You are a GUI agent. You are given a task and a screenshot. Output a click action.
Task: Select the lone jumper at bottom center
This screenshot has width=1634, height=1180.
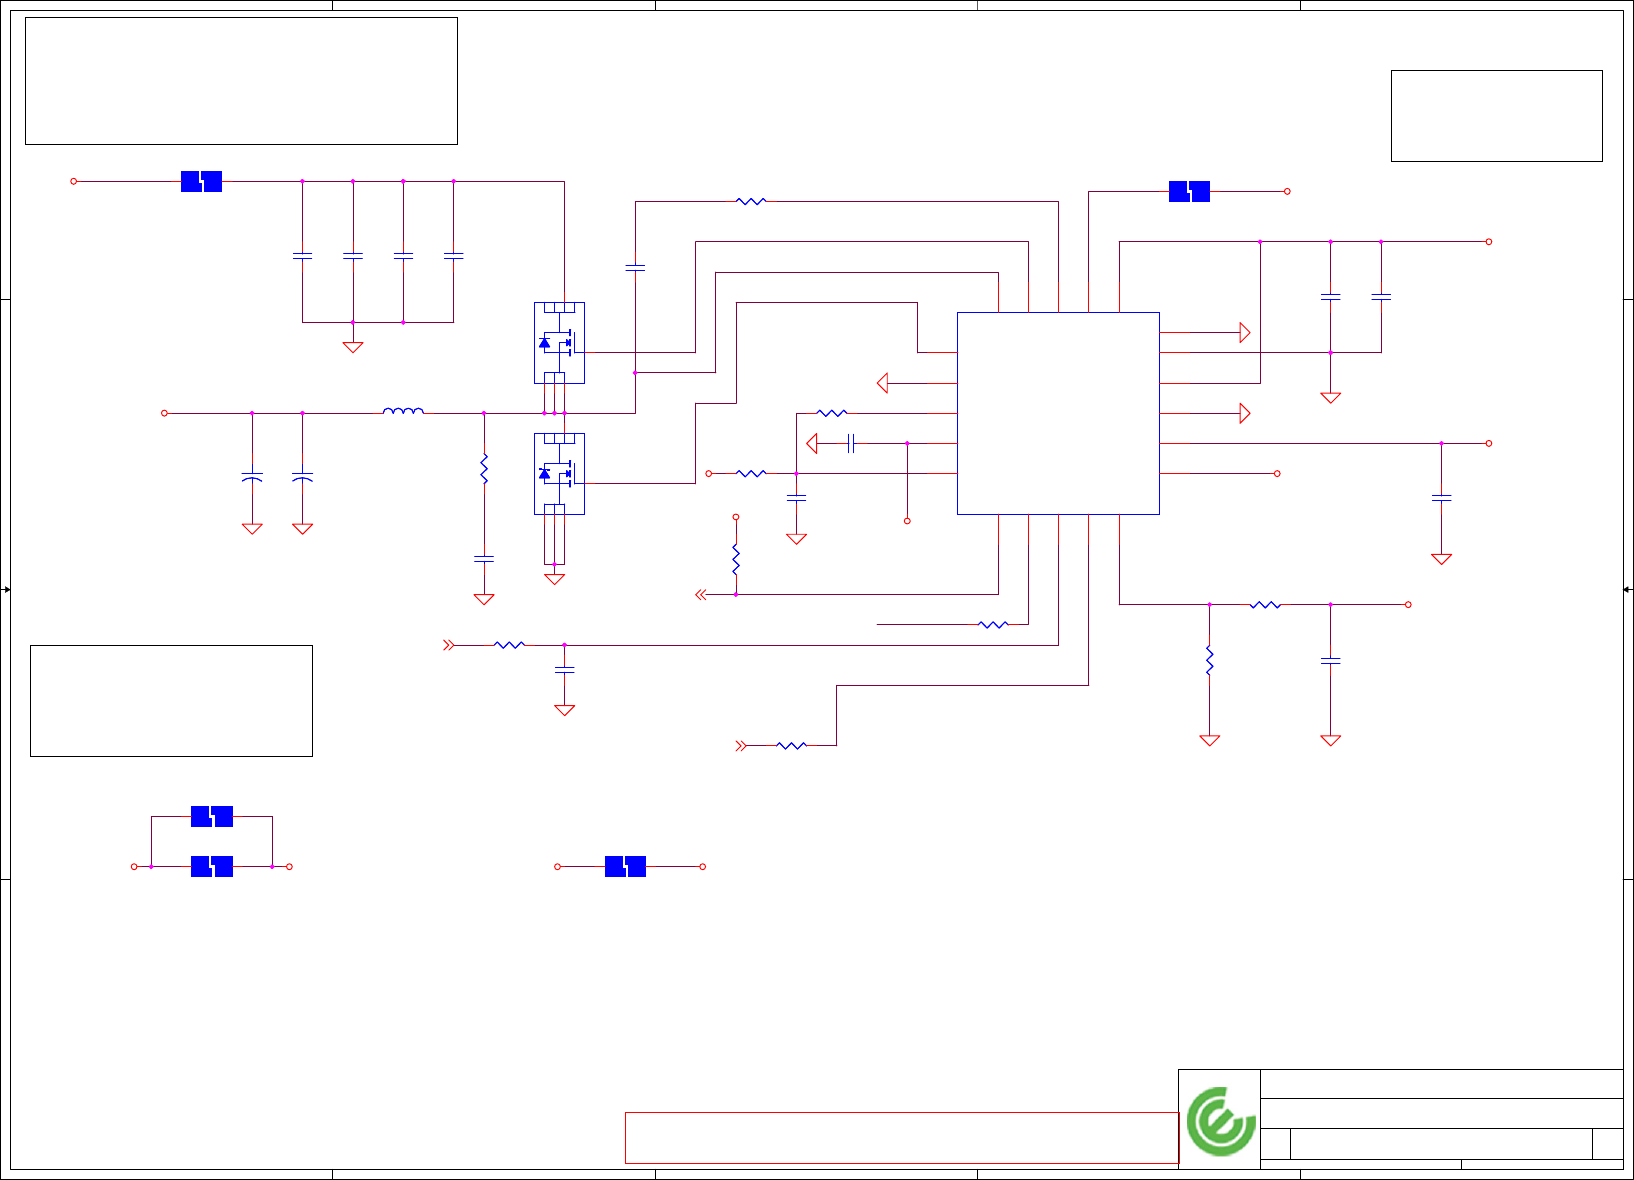pos(625,866)
